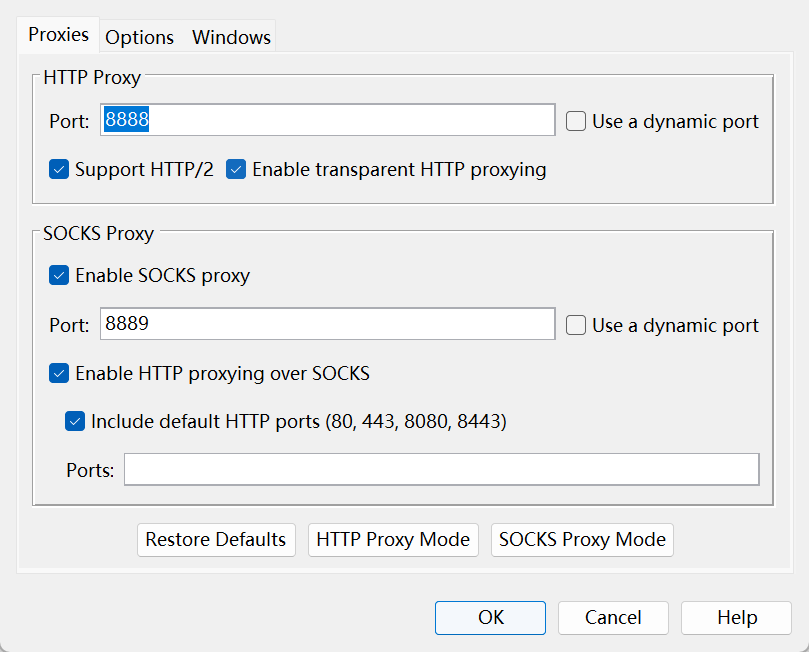
Task: Click the additional Ports input field
Action: (442, 469)
